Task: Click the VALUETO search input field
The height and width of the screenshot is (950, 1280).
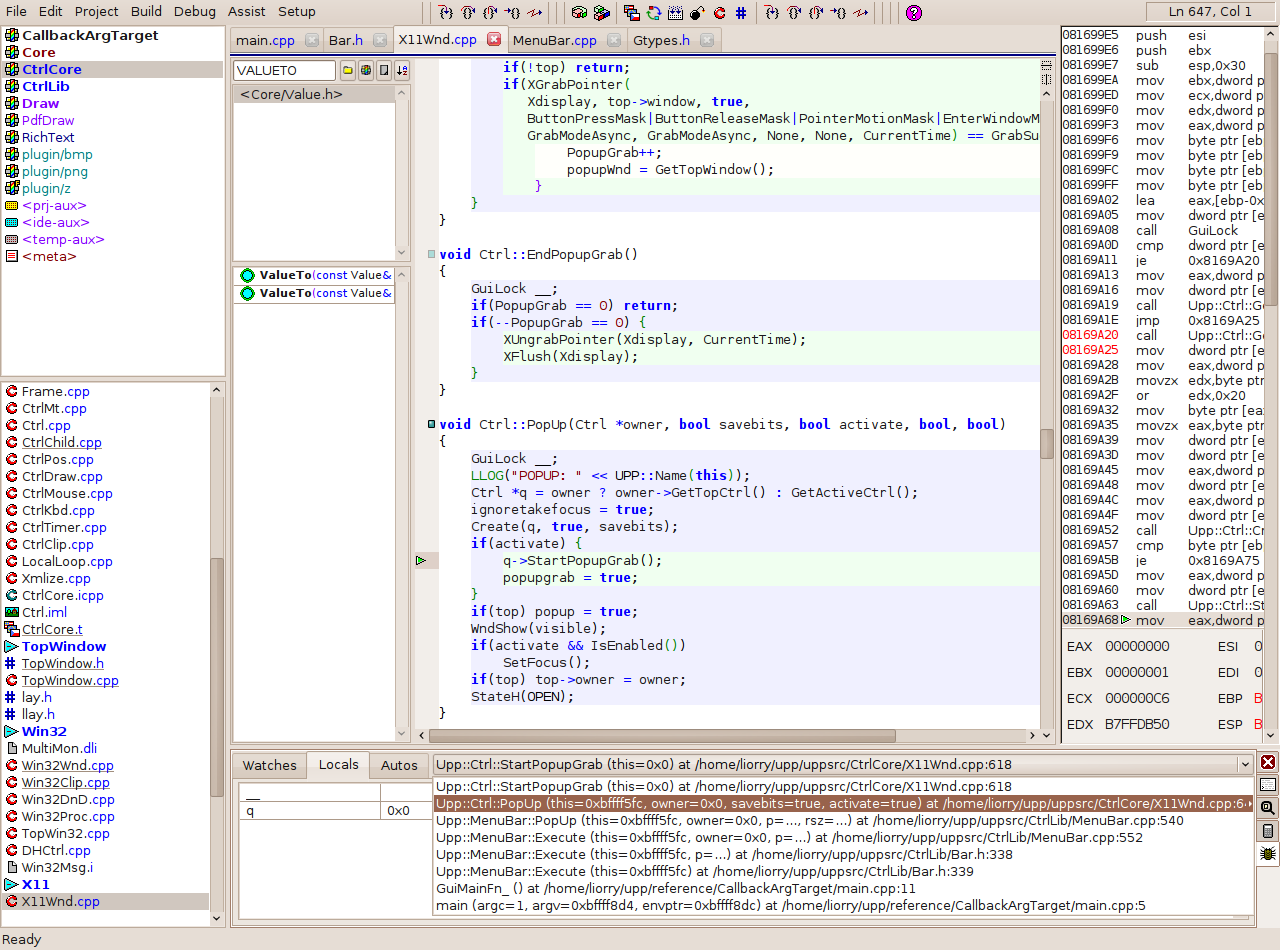Action: 284,70
